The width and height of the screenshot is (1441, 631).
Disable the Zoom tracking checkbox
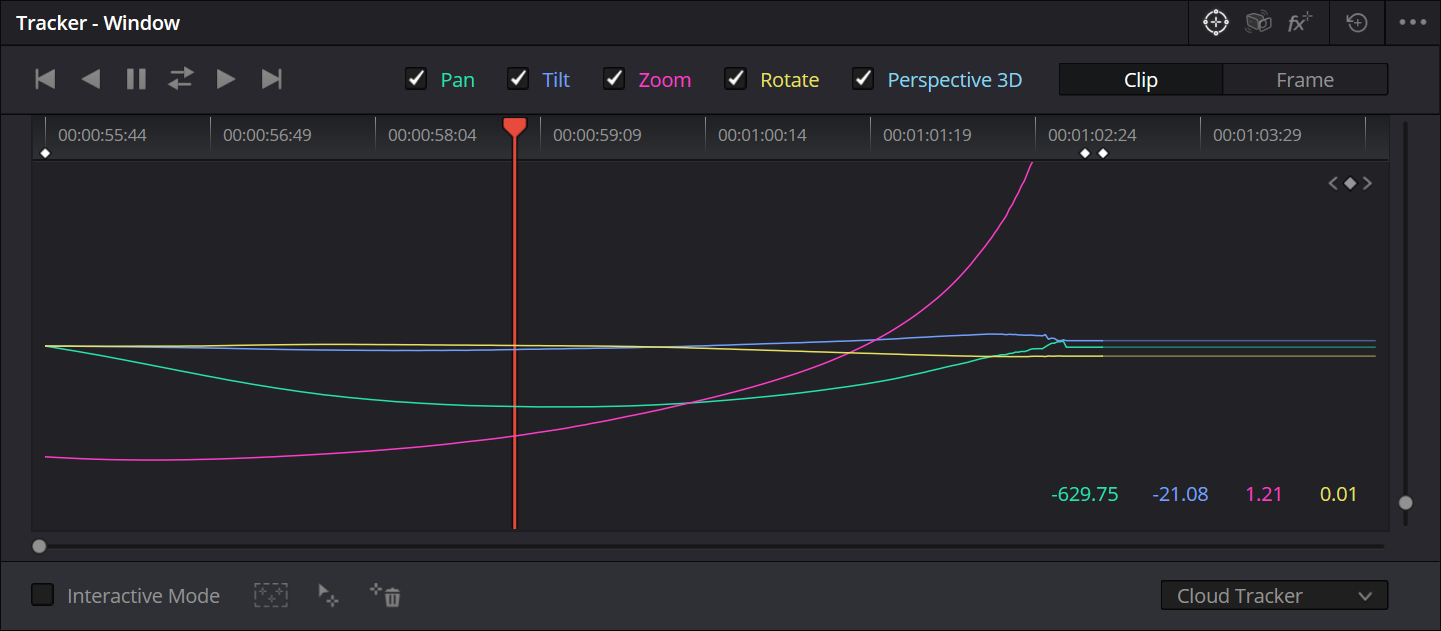coord(614,79)
